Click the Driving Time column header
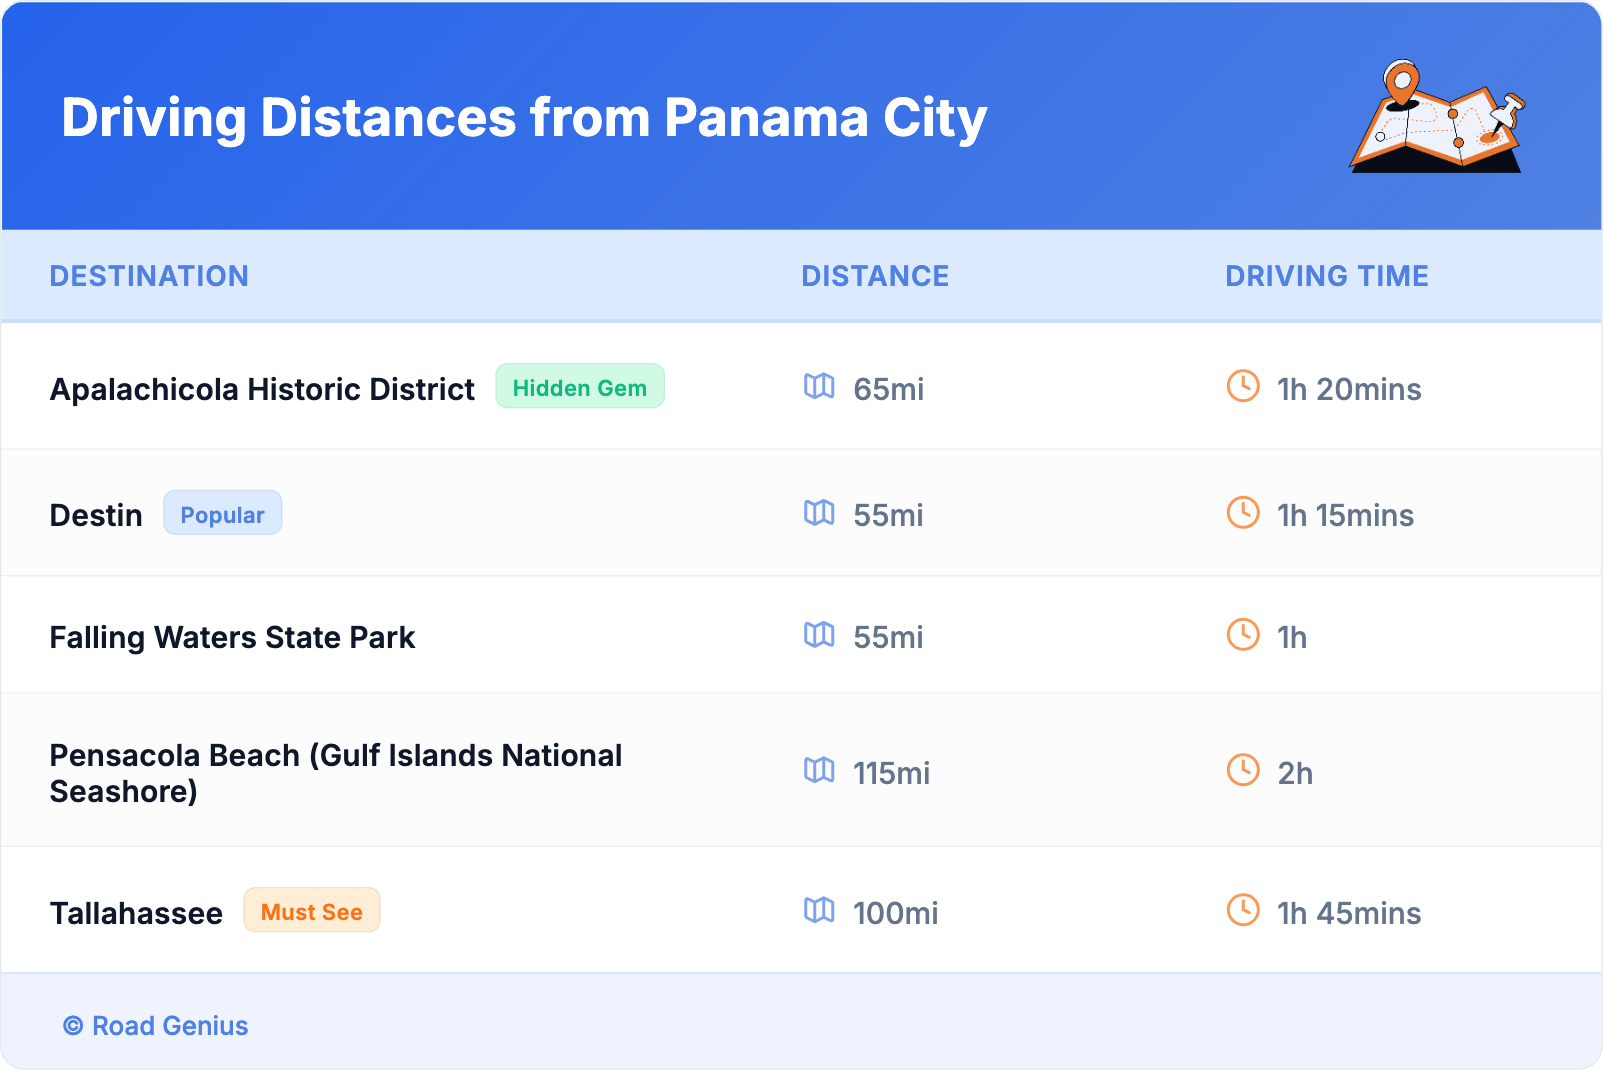Viewport: 1604px width, 1070px height. tap(1326, 276)
